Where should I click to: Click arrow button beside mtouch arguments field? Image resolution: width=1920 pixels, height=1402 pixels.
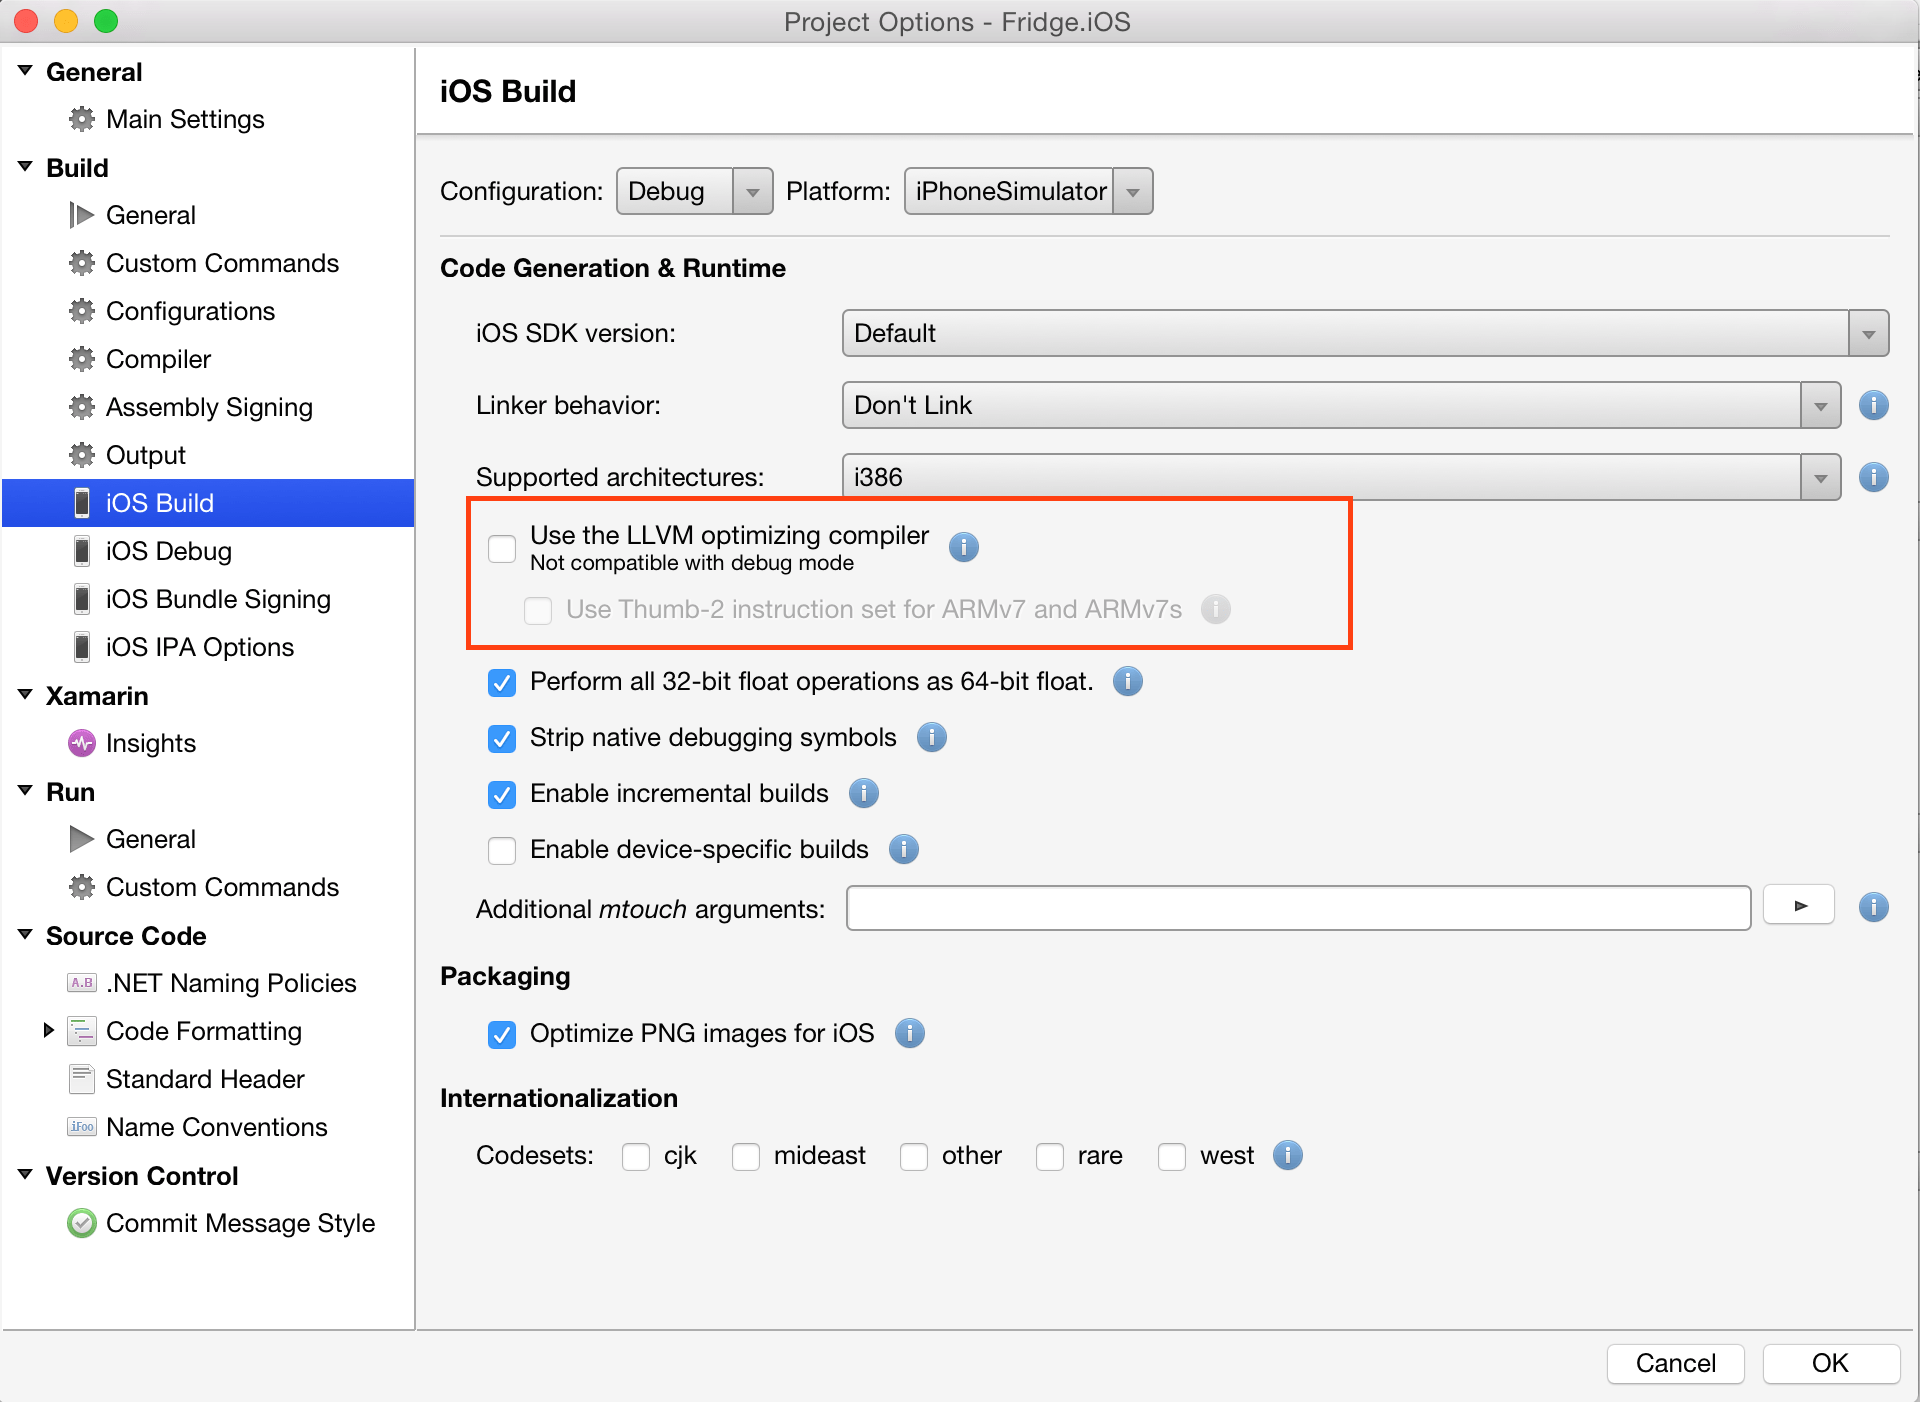pos(1799,906)
